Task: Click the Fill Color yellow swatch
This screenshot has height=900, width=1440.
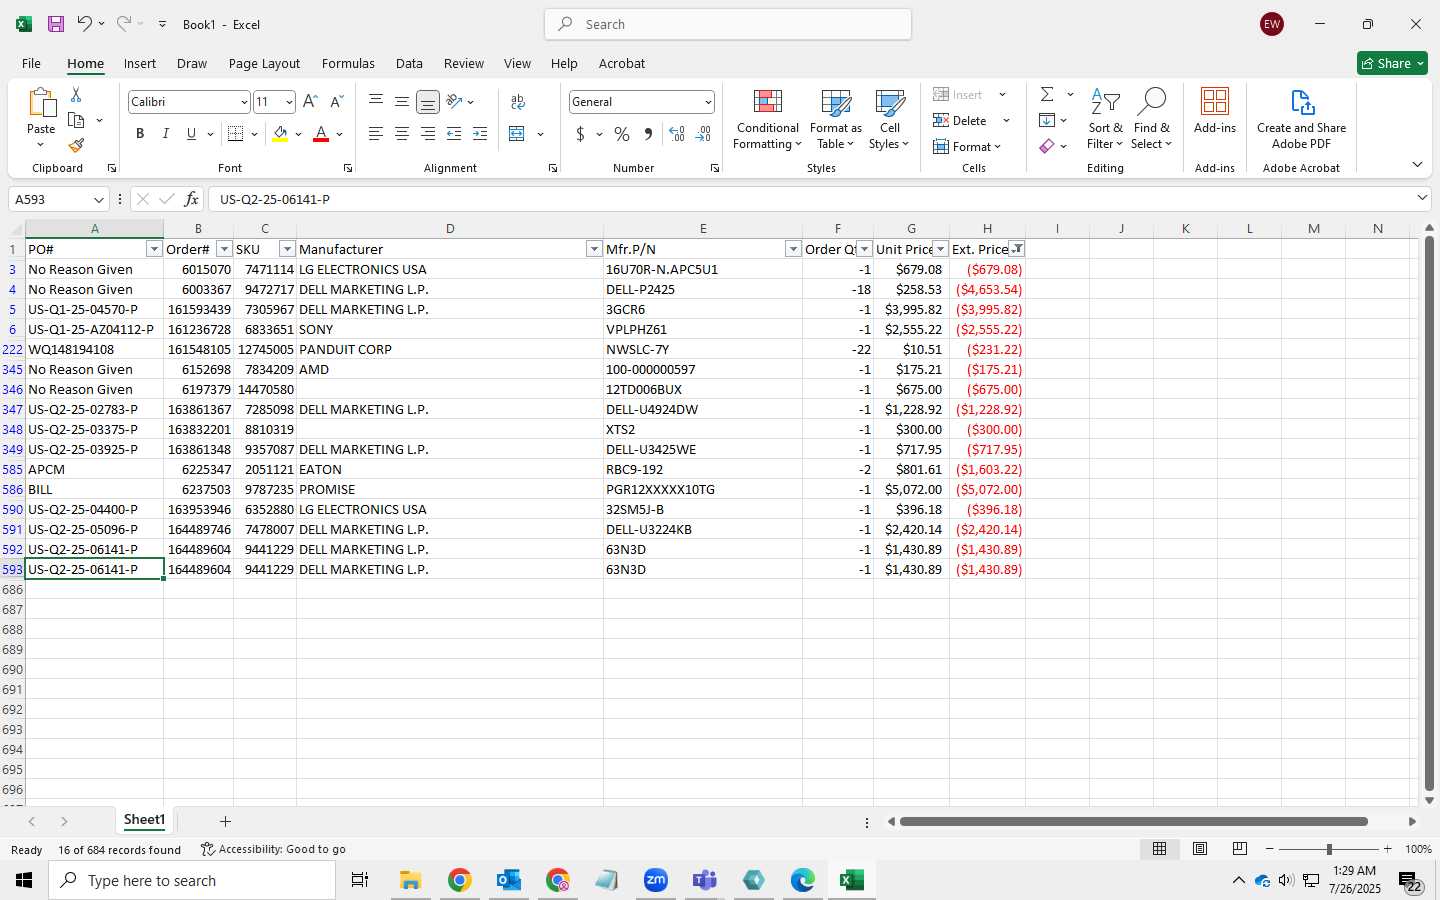Action: click(280, 134)
